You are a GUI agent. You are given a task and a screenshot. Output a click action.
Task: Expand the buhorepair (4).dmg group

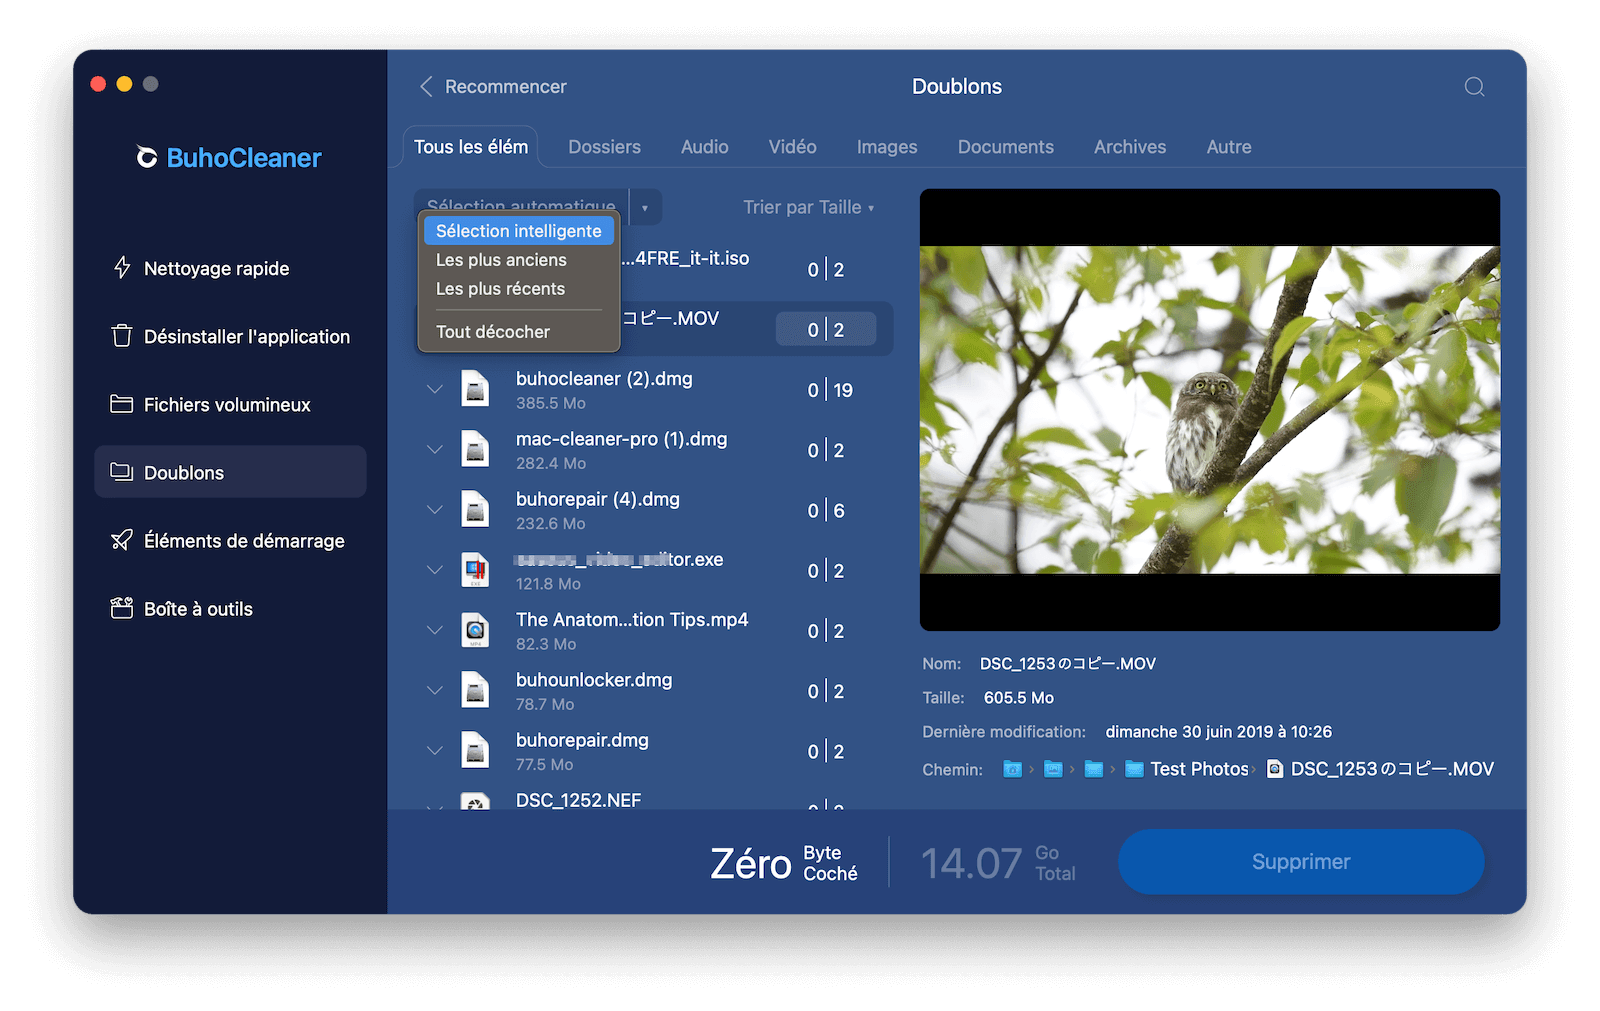[434, 510]
